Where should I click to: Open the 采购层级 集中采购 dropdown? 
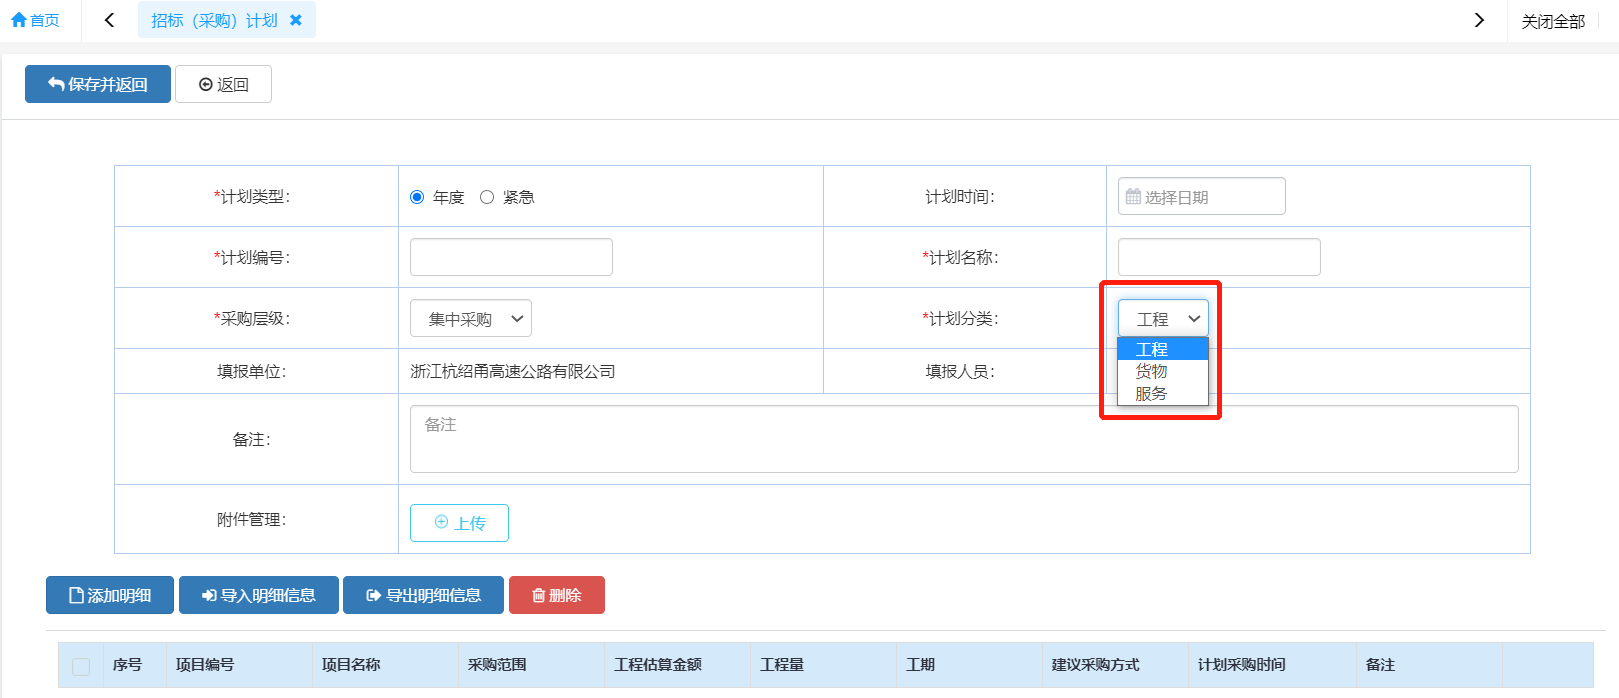pyautogui.click(x=471, y=319)
